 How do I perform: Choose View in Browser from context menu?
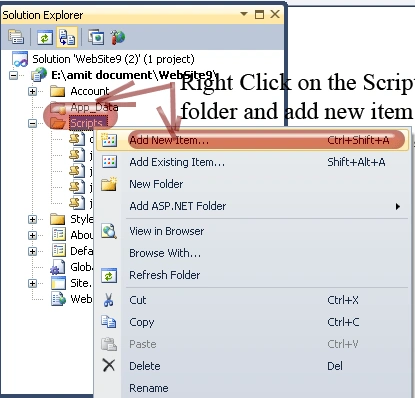[252, 231]
